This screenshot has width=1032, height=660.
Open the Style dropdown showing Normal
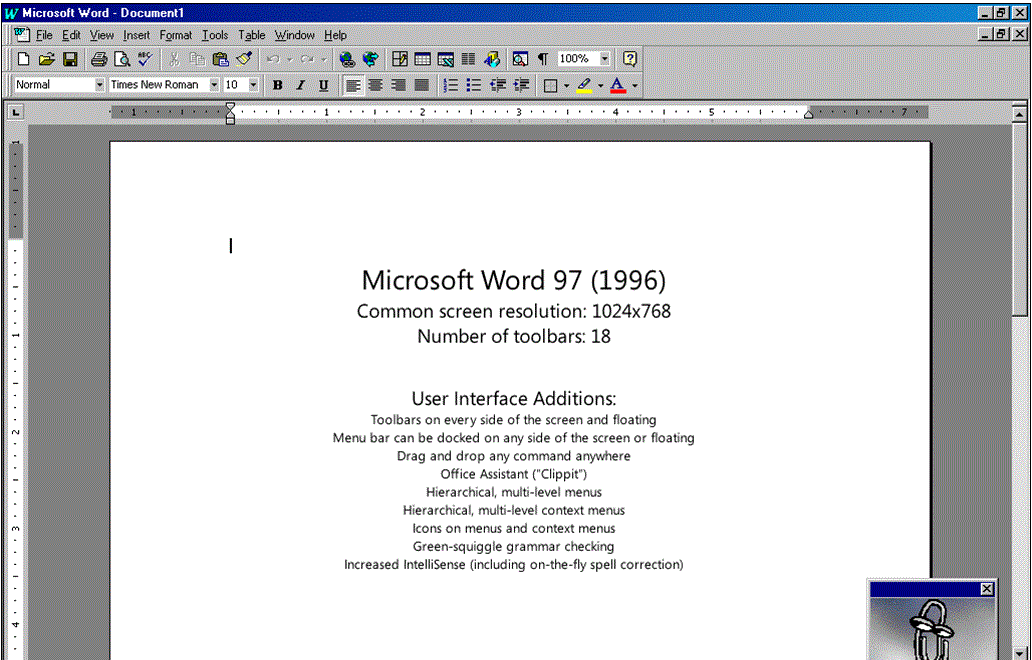[99, 85]
